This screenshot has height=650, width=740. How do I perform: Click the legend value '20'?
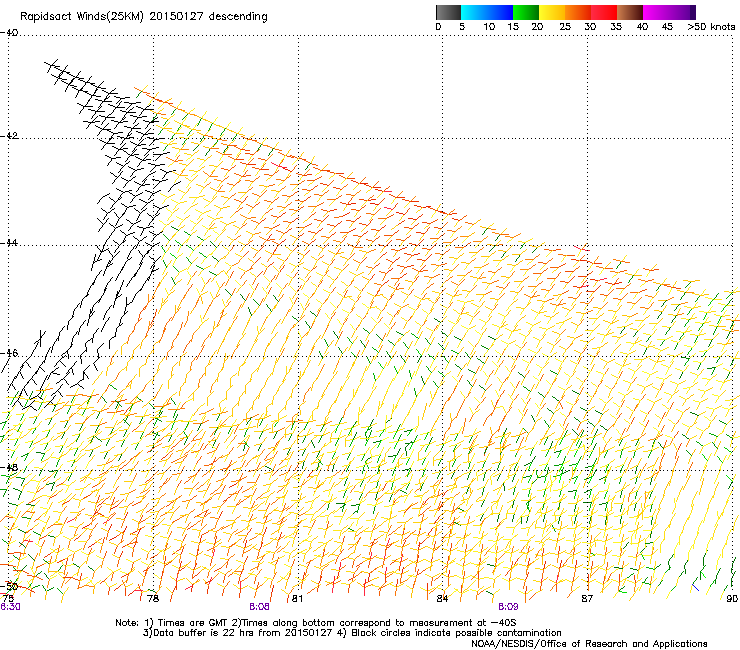[537, 27]
